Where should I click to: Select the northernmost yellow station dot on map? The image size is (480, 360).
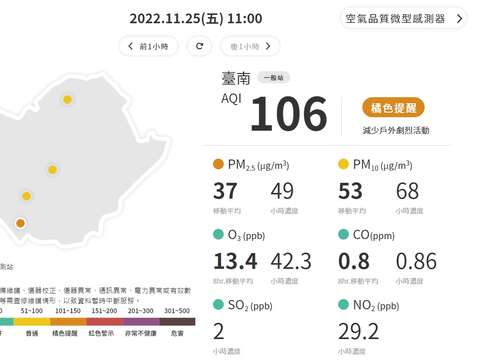[68, 99]
